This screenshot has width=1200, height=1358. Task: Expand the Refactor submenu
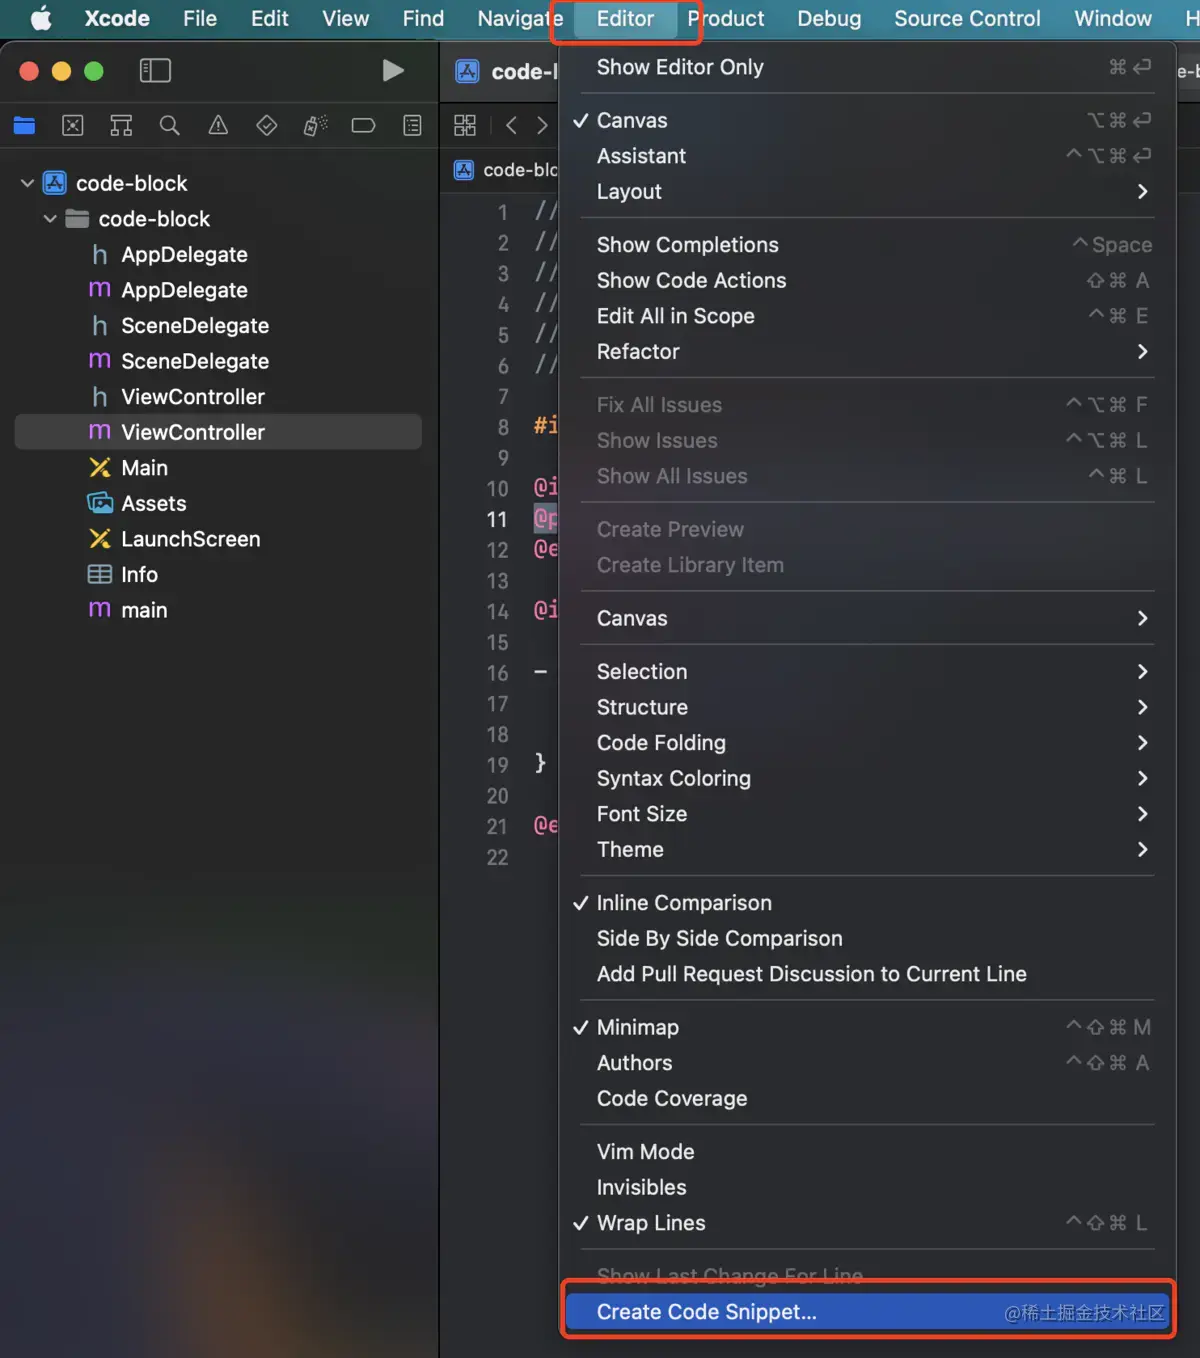click(867, 352)
